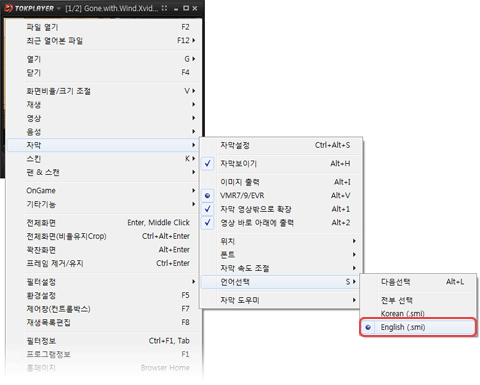Select 파일 열기 (F2) menu entry

[x=104, y=27]
